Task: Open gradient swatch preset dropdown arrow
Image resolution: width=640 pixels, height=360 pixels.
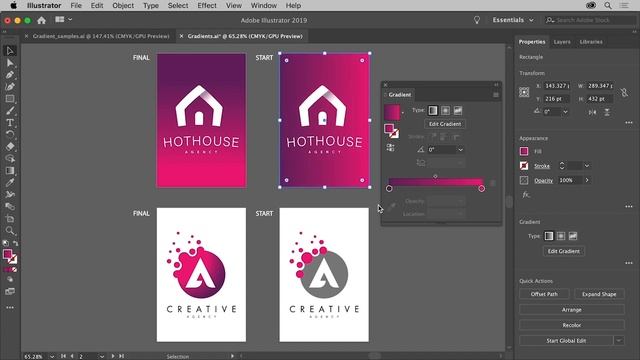Action: [x=402, y=113]
